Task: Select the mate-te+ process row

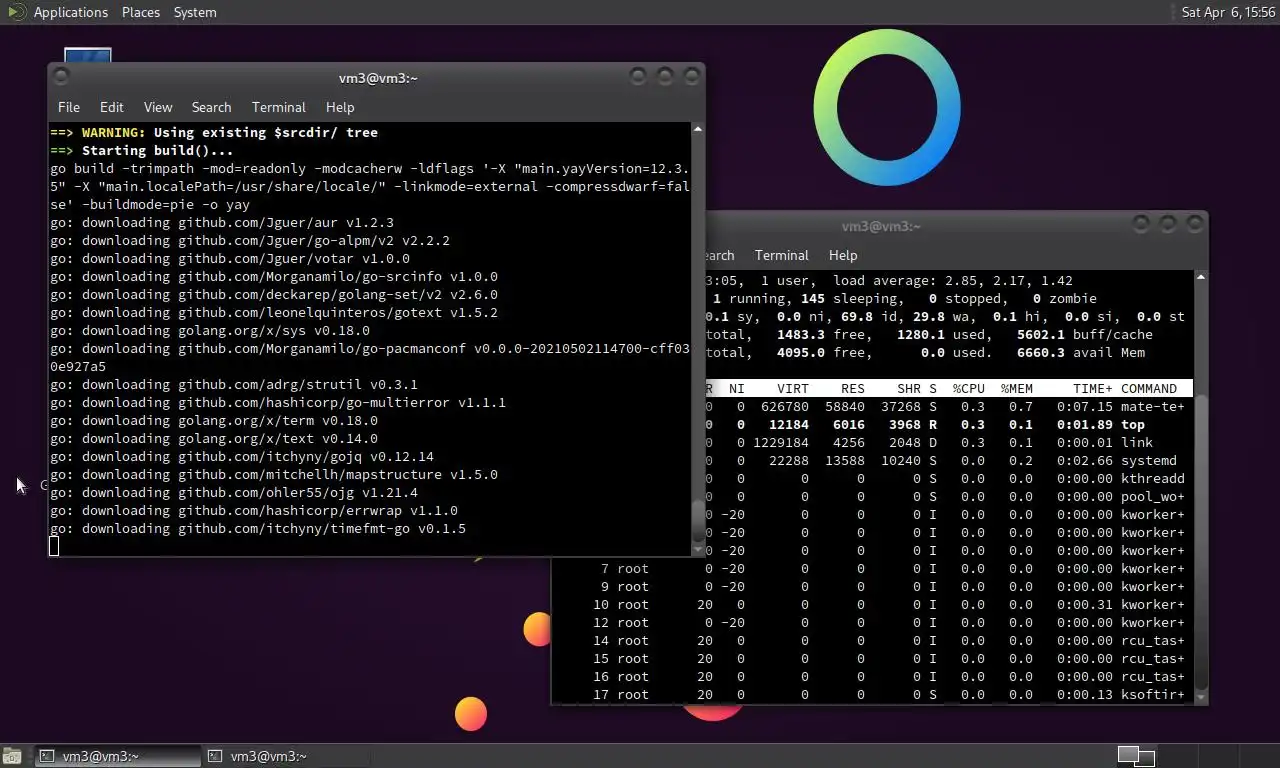Action: 949,406
